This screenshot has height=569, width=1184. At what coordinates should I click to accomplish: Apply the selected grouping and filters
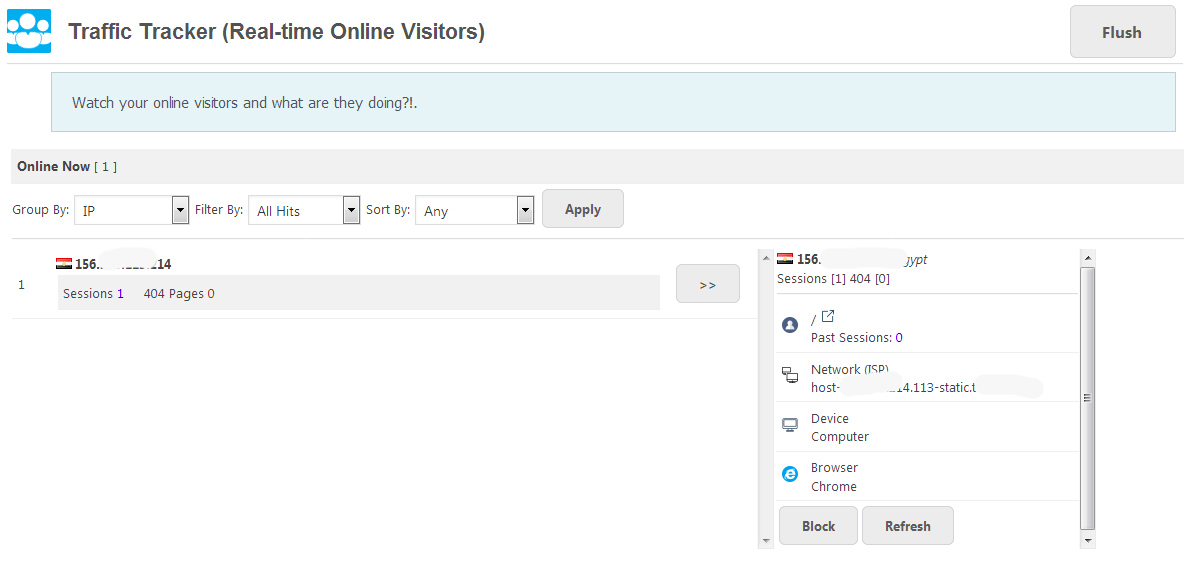click(x=583, y=209)
